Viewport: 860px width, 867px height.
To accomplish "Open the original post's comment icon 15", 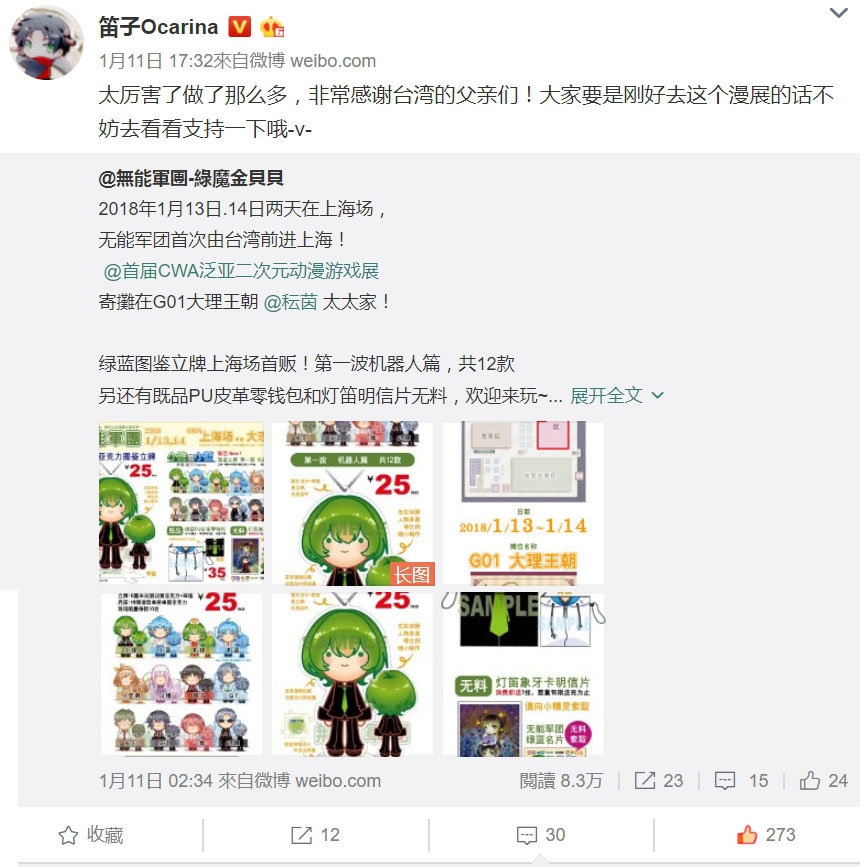I will pos(742,781).
